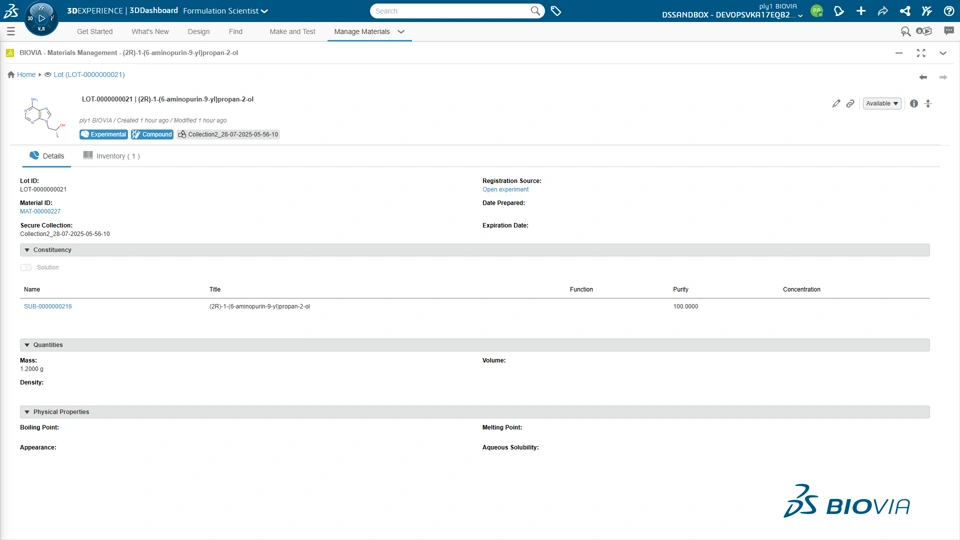Collapse the Physical Properties section
This screenshot has width=960, height=540.
[27, 412]
